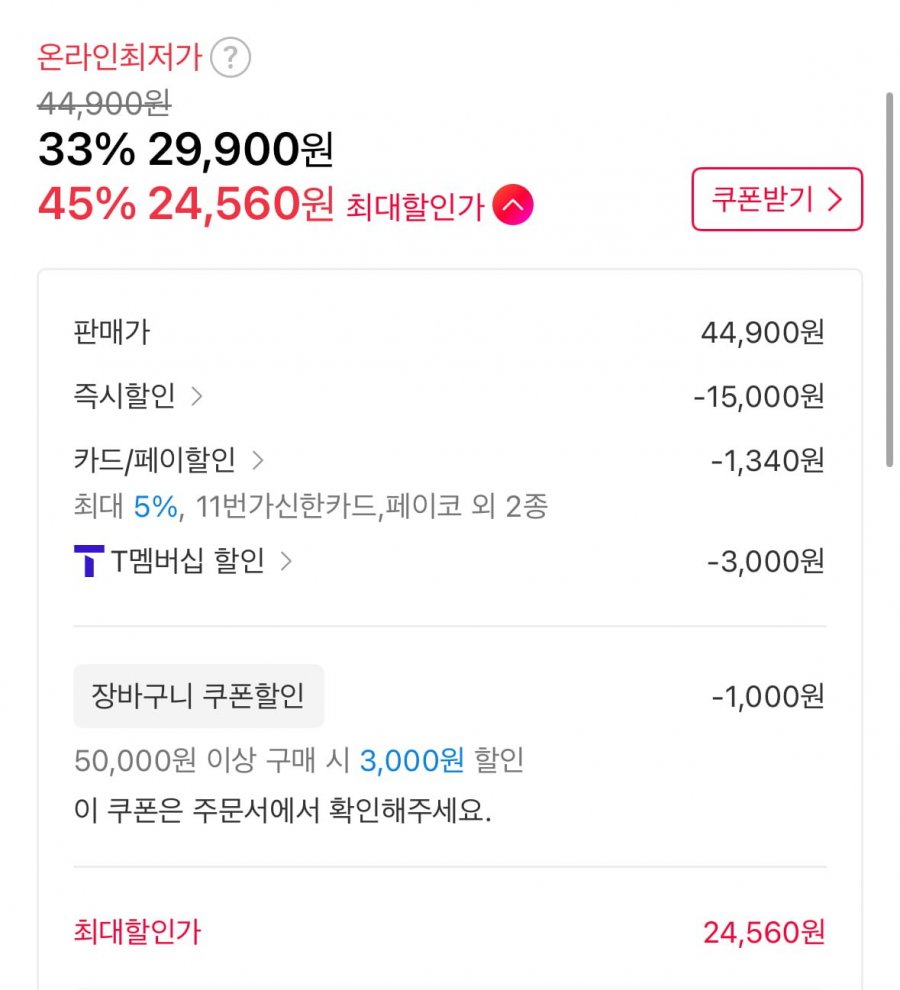This screenshot has width=900, height=990.
Task: Select the 즉시할인 label text
Action: click(124, 397)
